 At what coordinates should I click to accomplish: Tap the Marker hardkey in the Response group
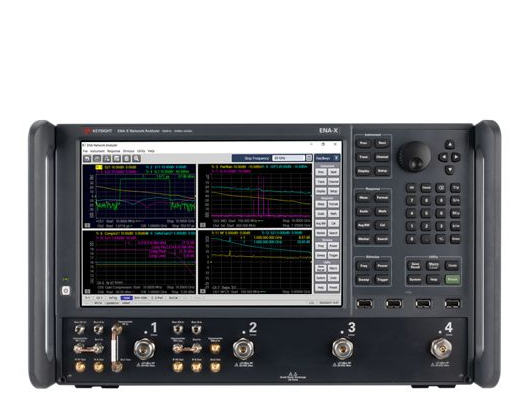point(363,239)
